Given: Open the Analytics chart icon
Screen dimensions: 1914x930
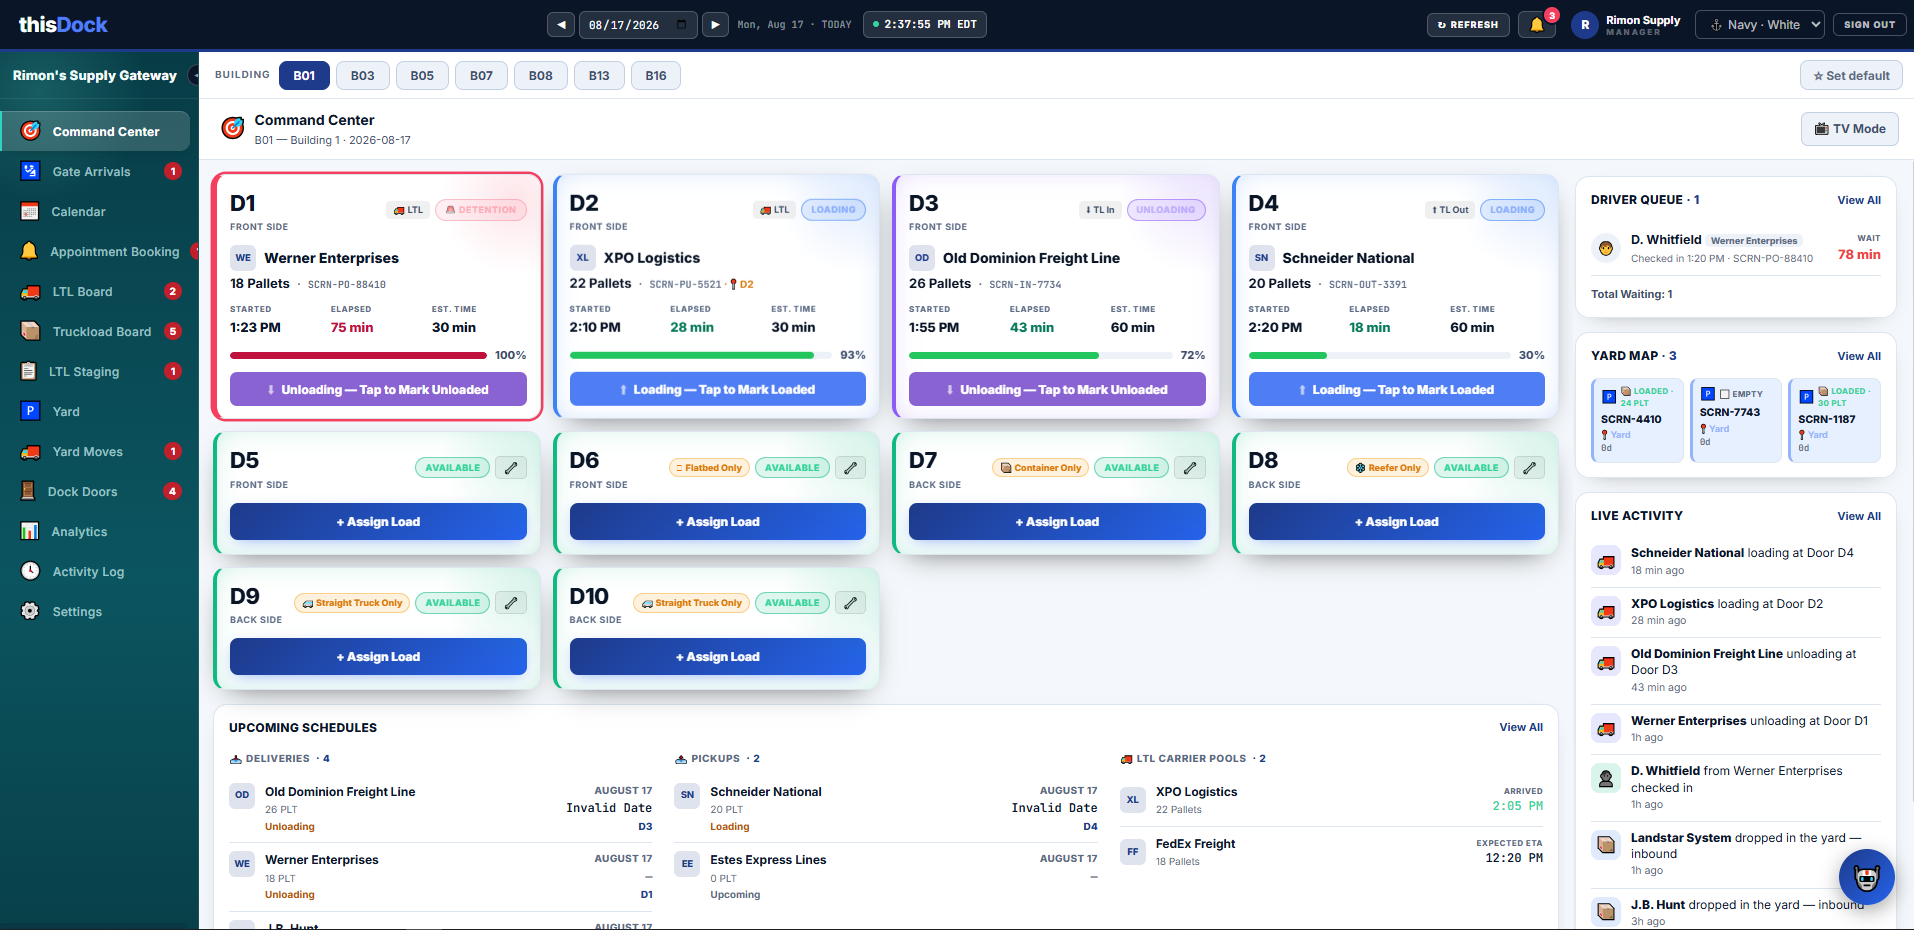Looking at the screenshot, I should (x=31, y=531).
